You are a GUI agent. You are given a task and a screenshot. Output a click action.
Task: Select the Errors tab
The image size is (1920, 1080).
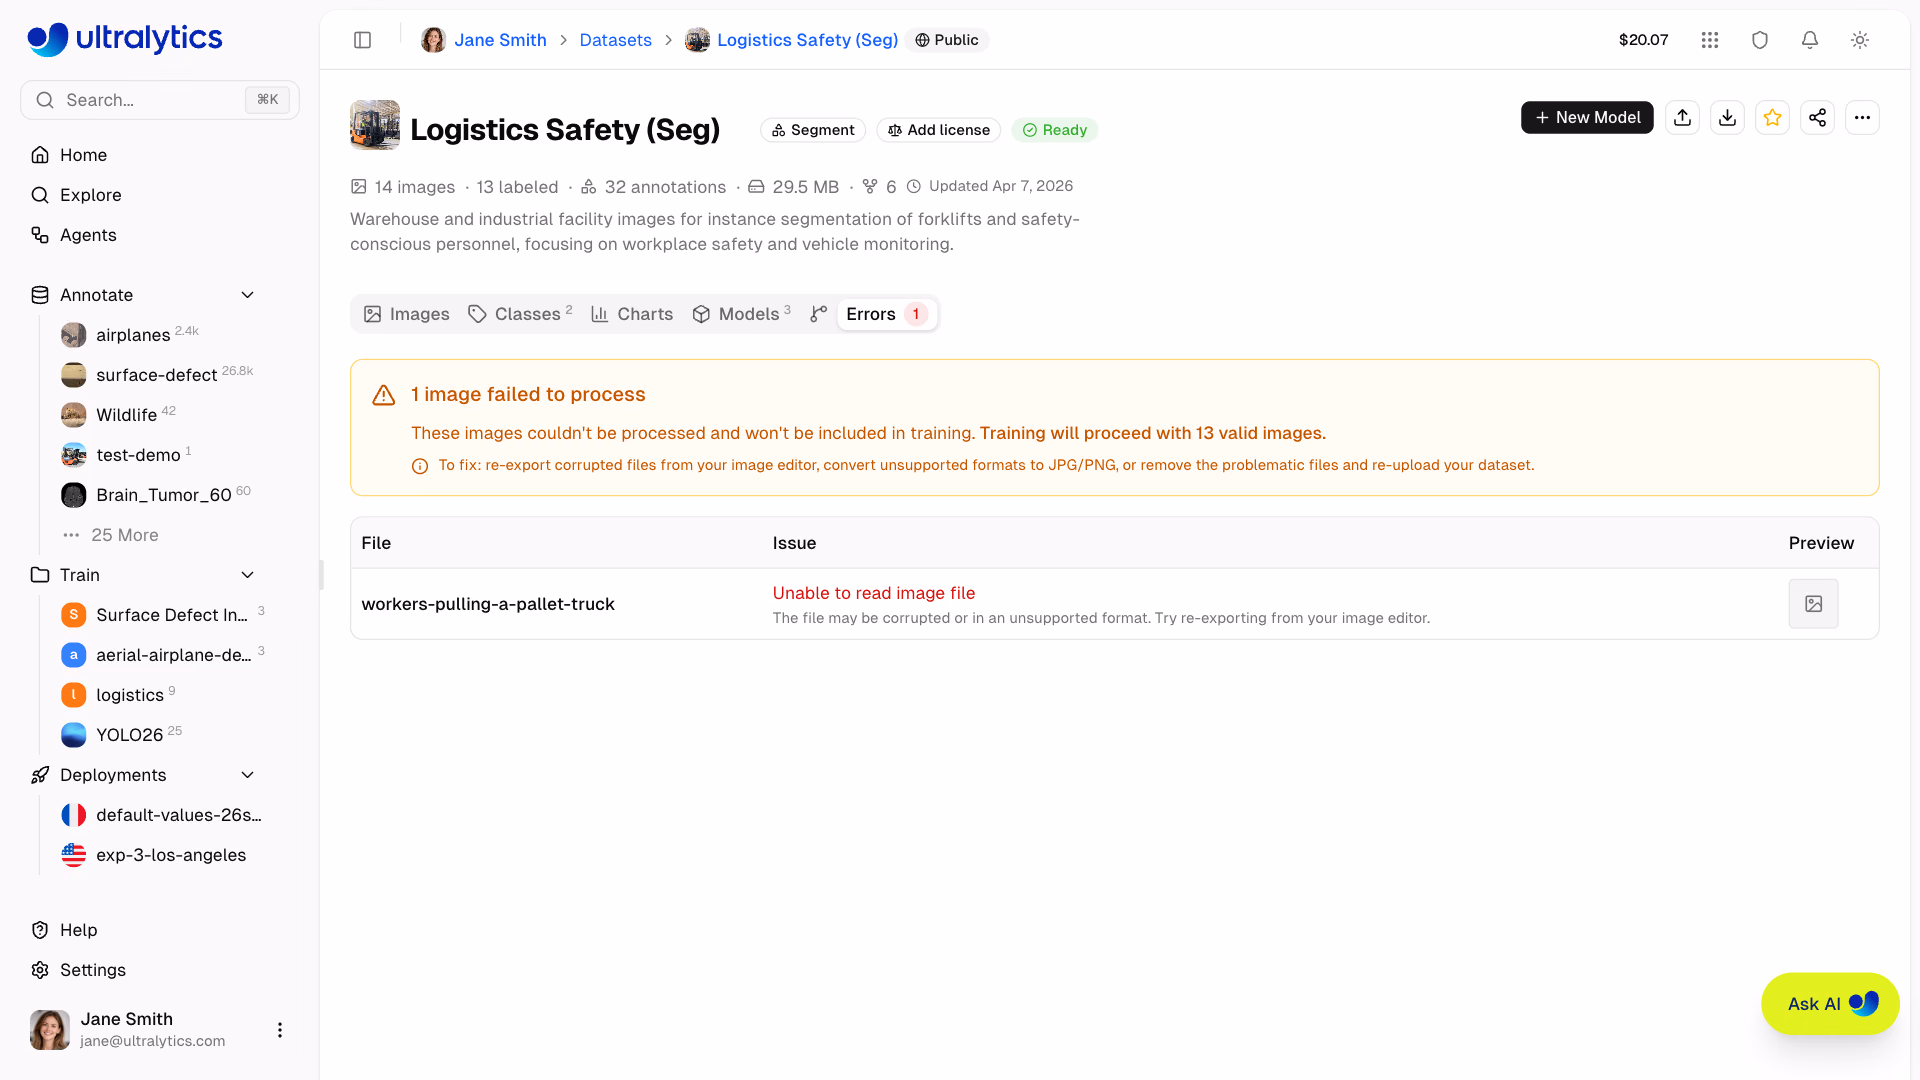coord(887,314)
